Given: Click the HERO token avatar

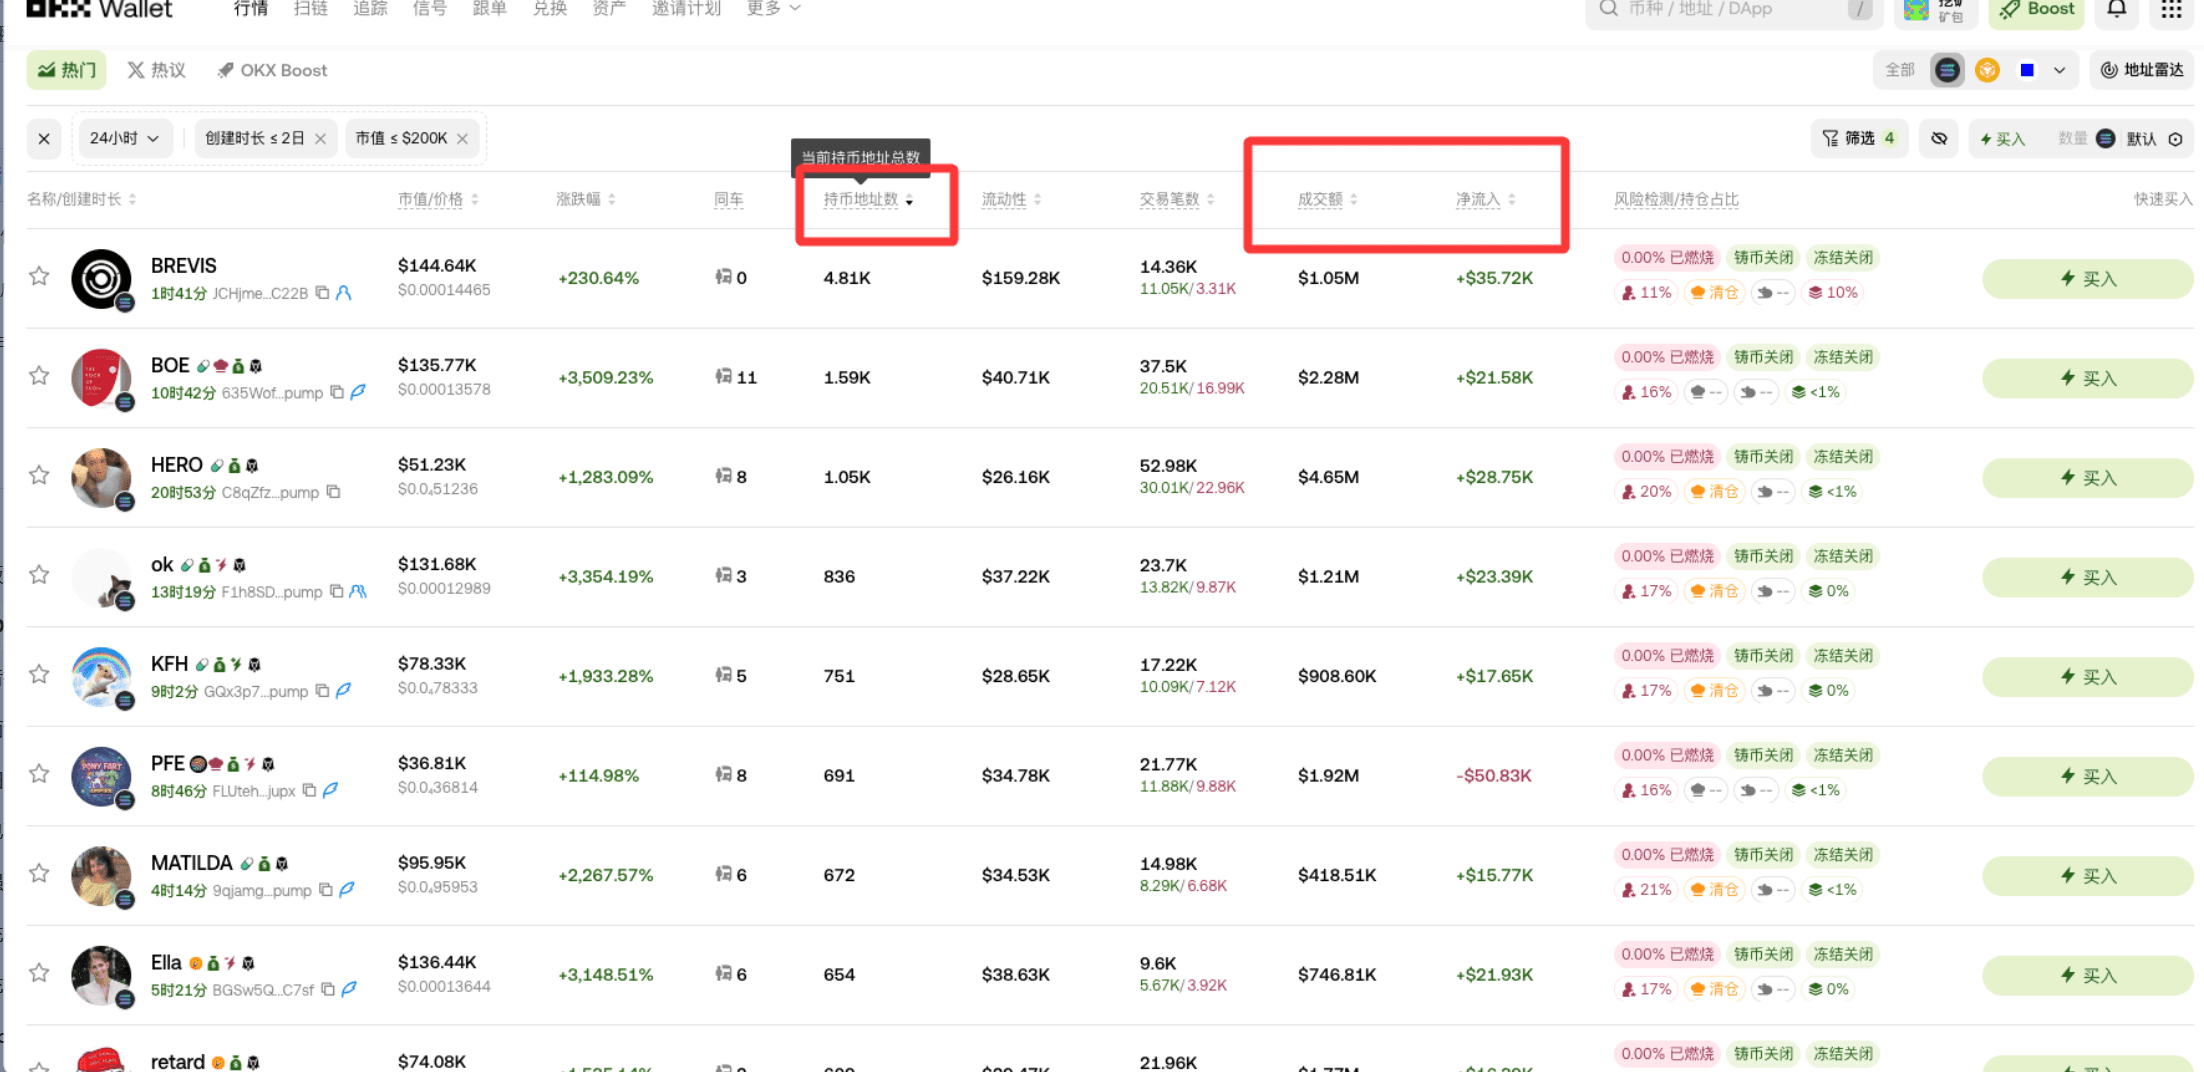Looking at the screenshot, I should (x=101, y=478).
